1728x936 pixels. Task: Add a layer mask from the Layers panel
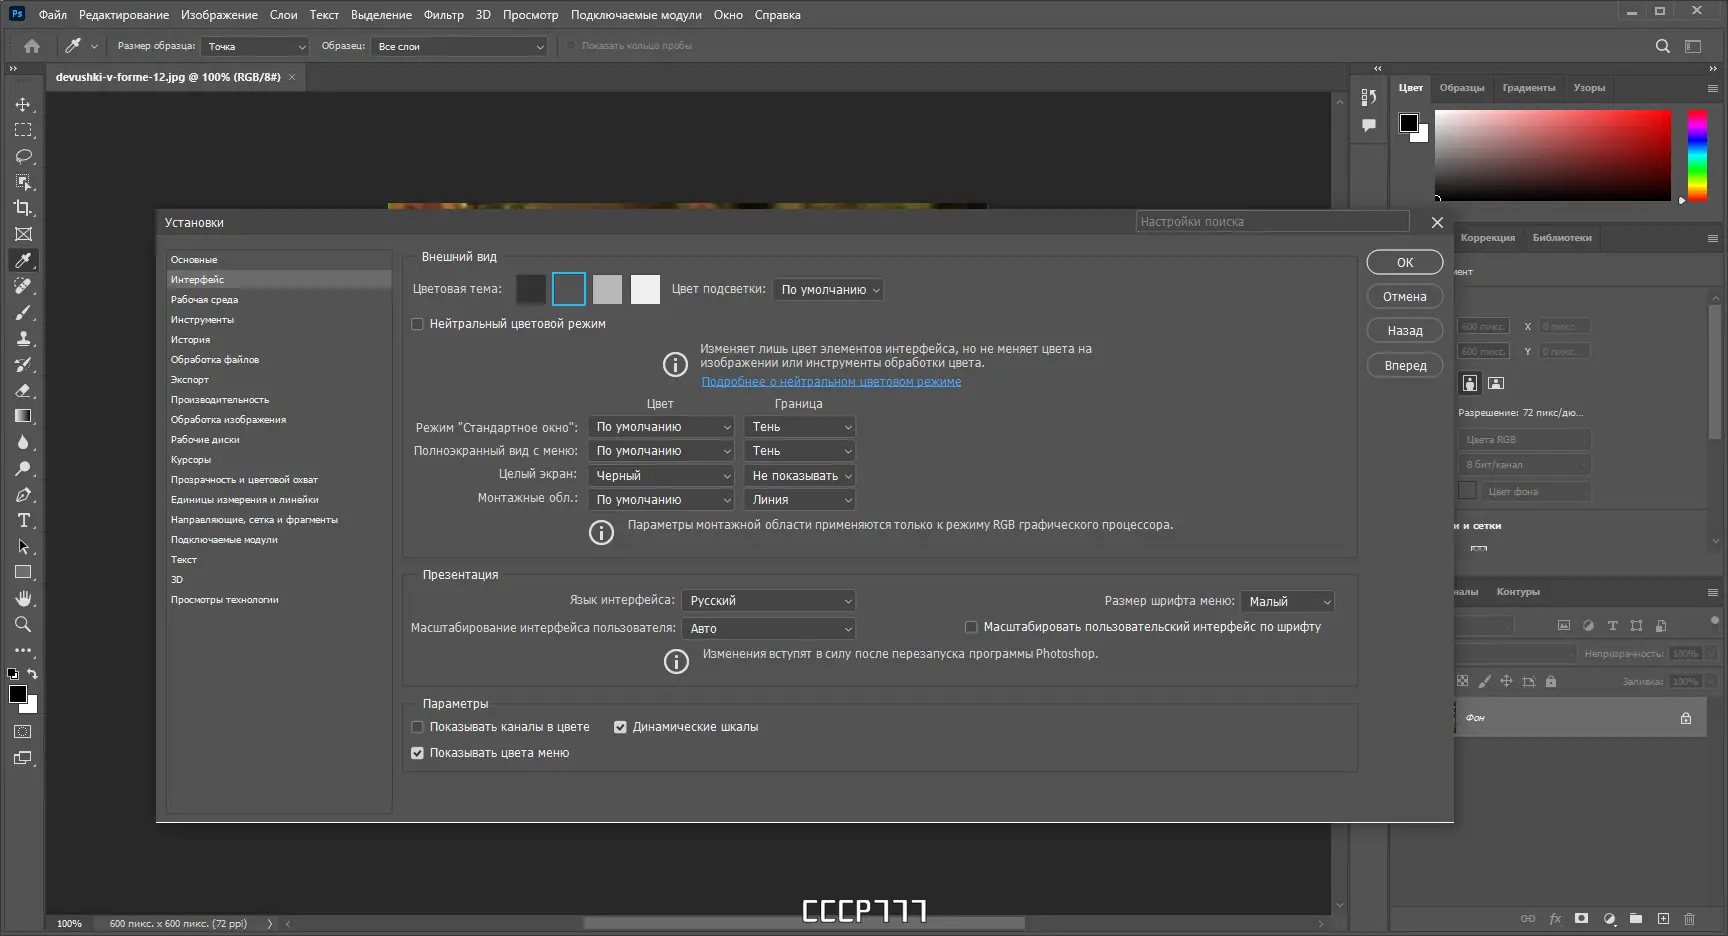click(1581, 918)
